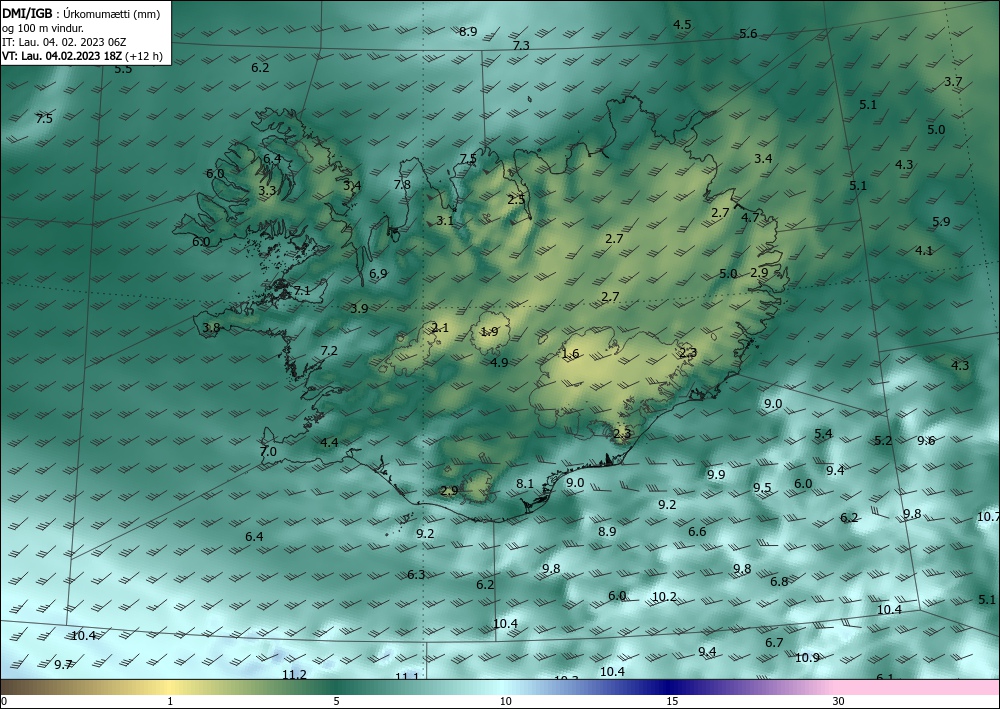This screenshot has height=709, width=1000.
Task: Click the map value "5.5"
Action: 123,69
